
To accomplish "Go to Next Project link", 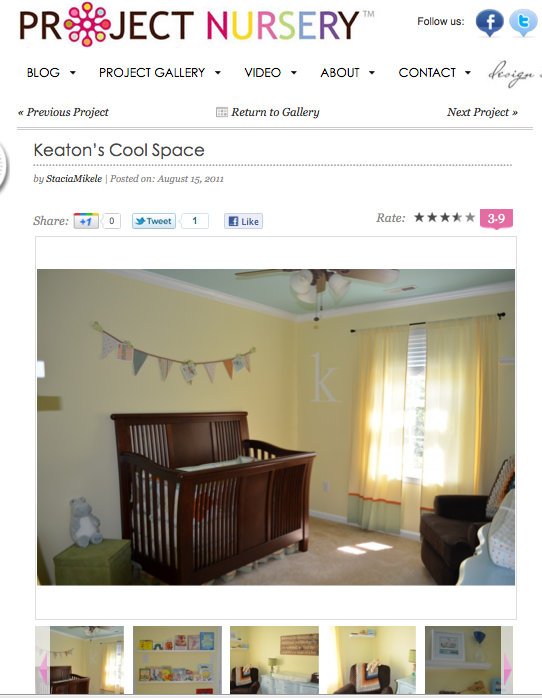I will click(x=482, y=112).
